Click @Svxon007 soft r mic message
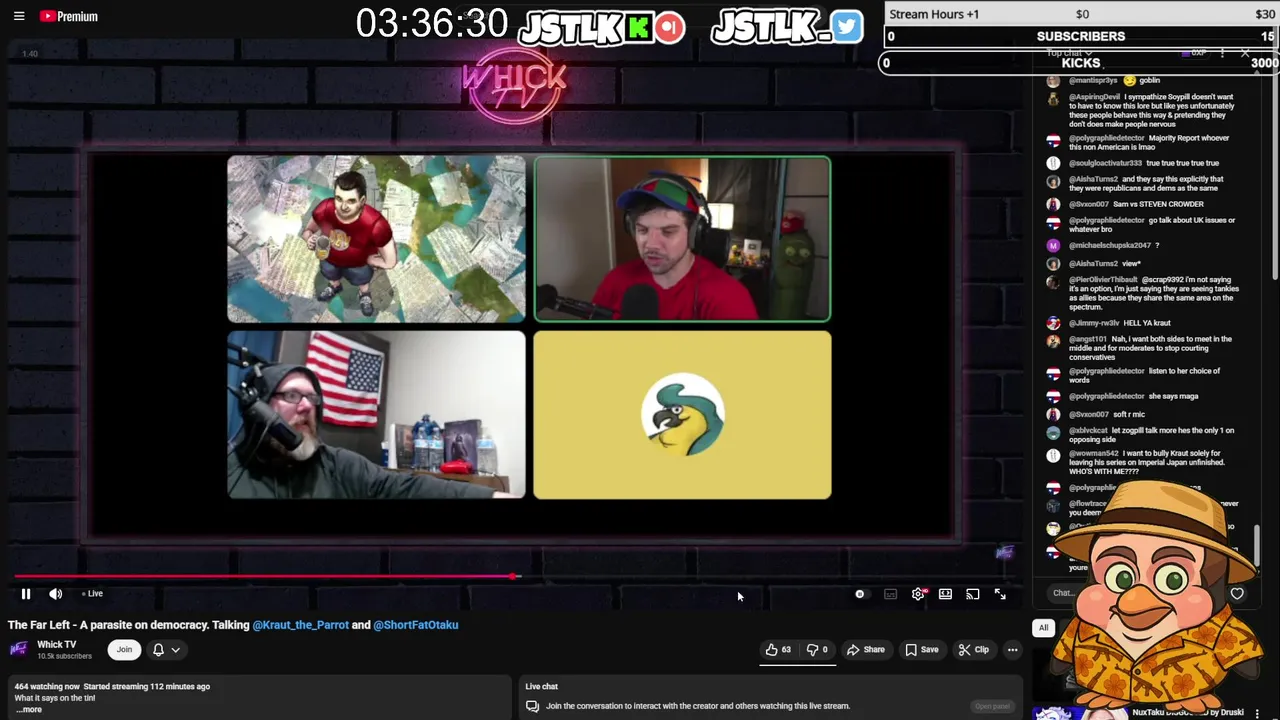This screenshot has height=720, width=1280. [x=1107, y=414]
